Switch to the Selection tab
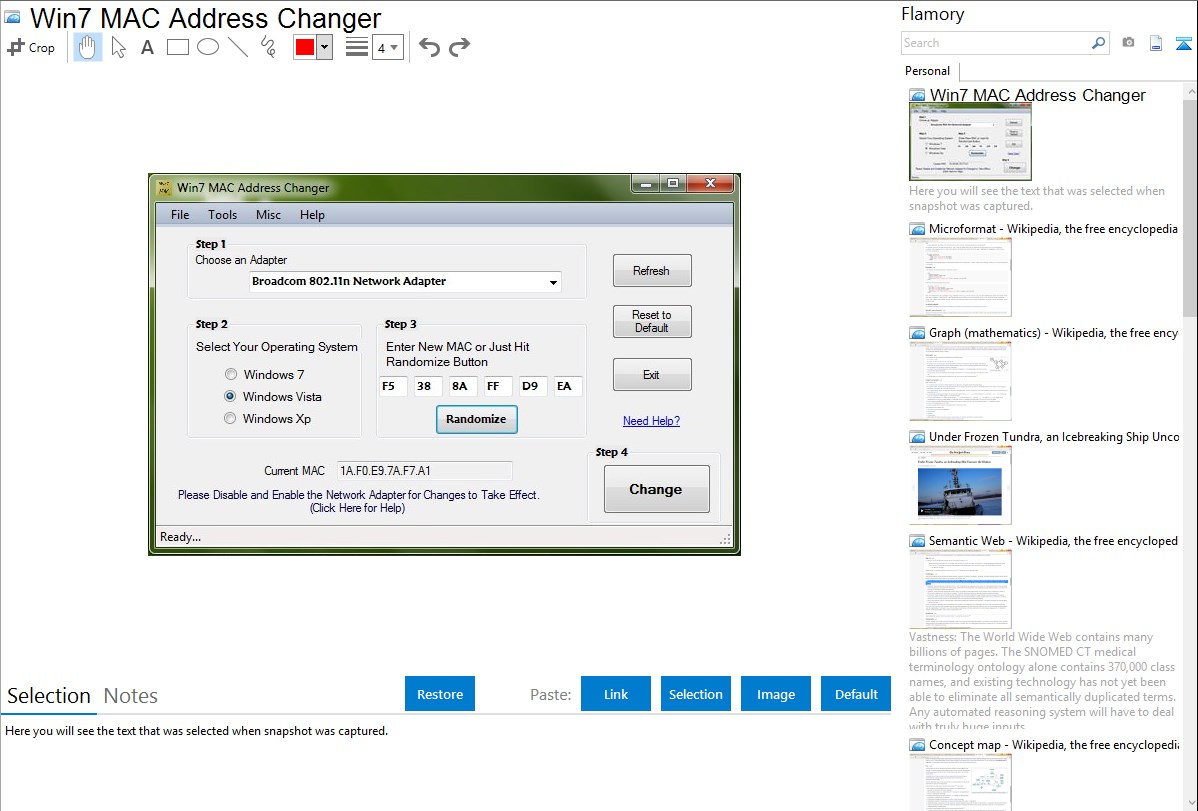The width and height of the screenshot is (1198, 811). coord(49,696)
